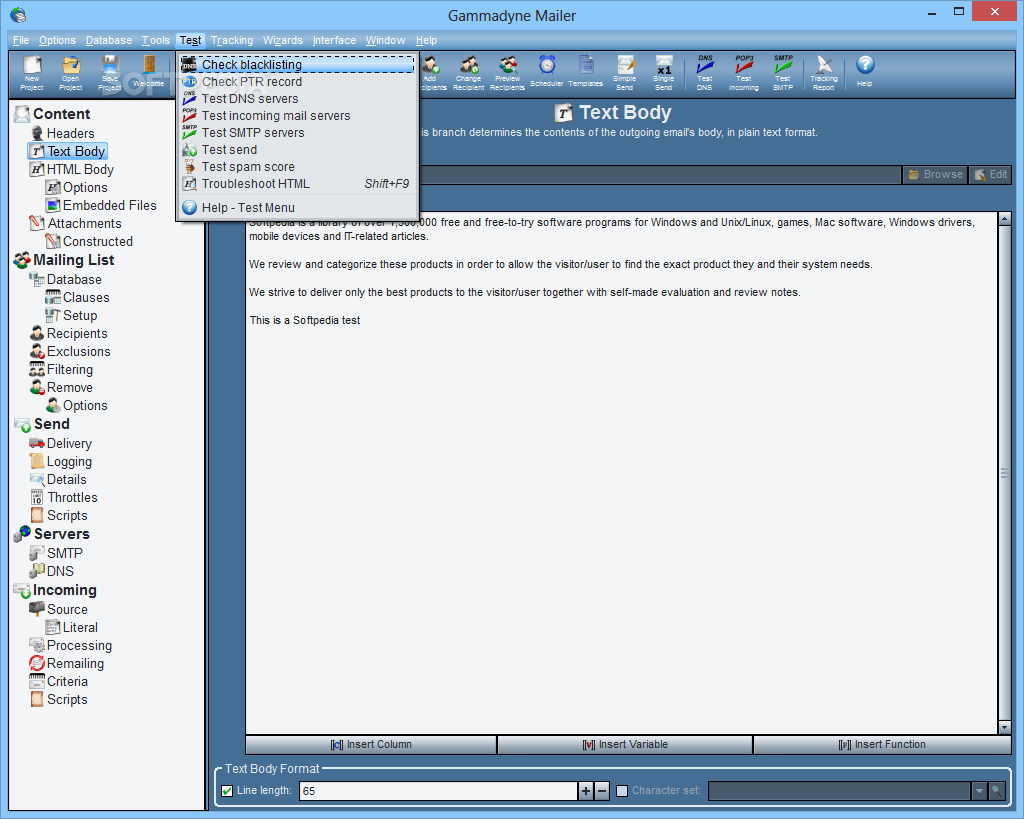Click the Insert Function button

(882, 745)
